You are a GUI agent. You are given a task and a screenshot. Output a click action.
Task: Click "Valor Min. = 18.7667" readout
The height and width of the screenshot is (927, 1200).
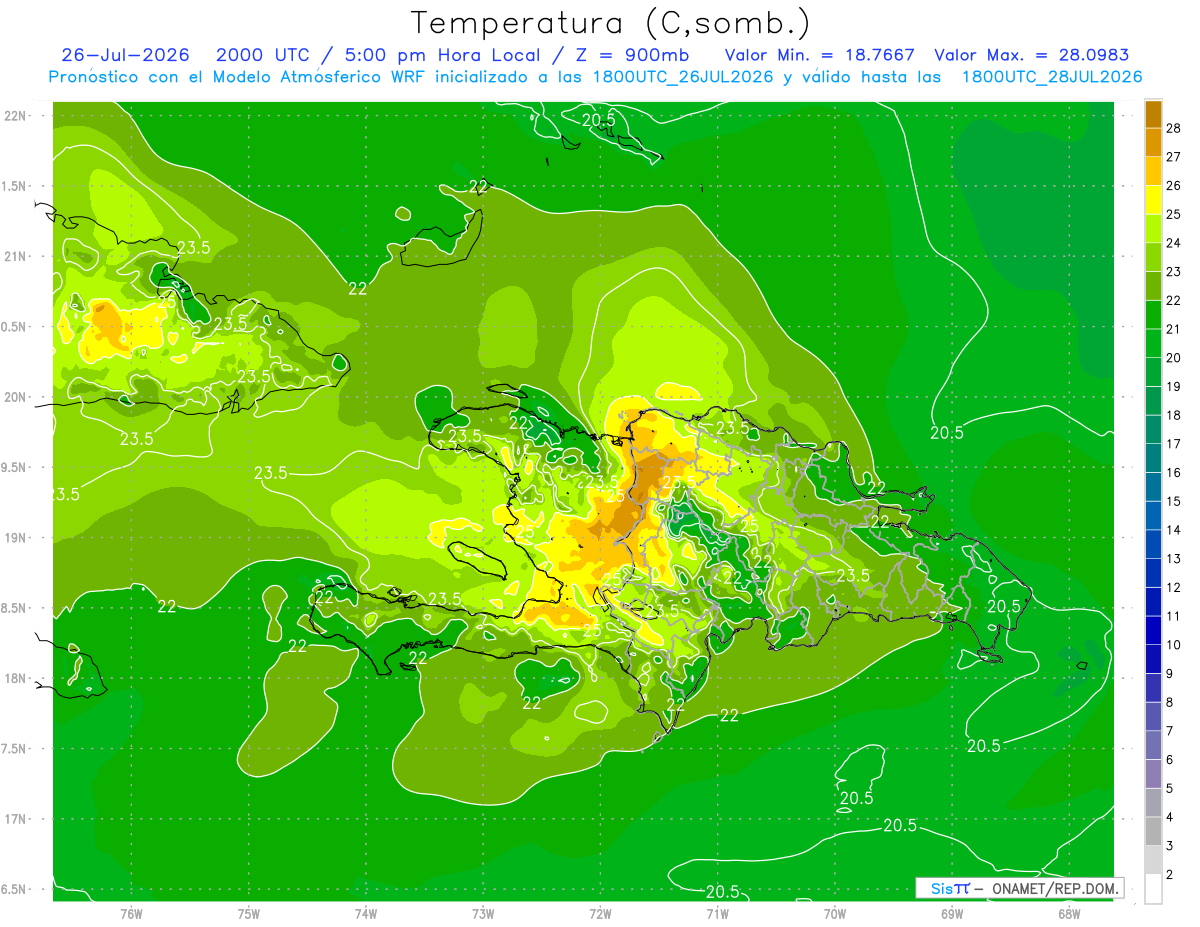821,56
